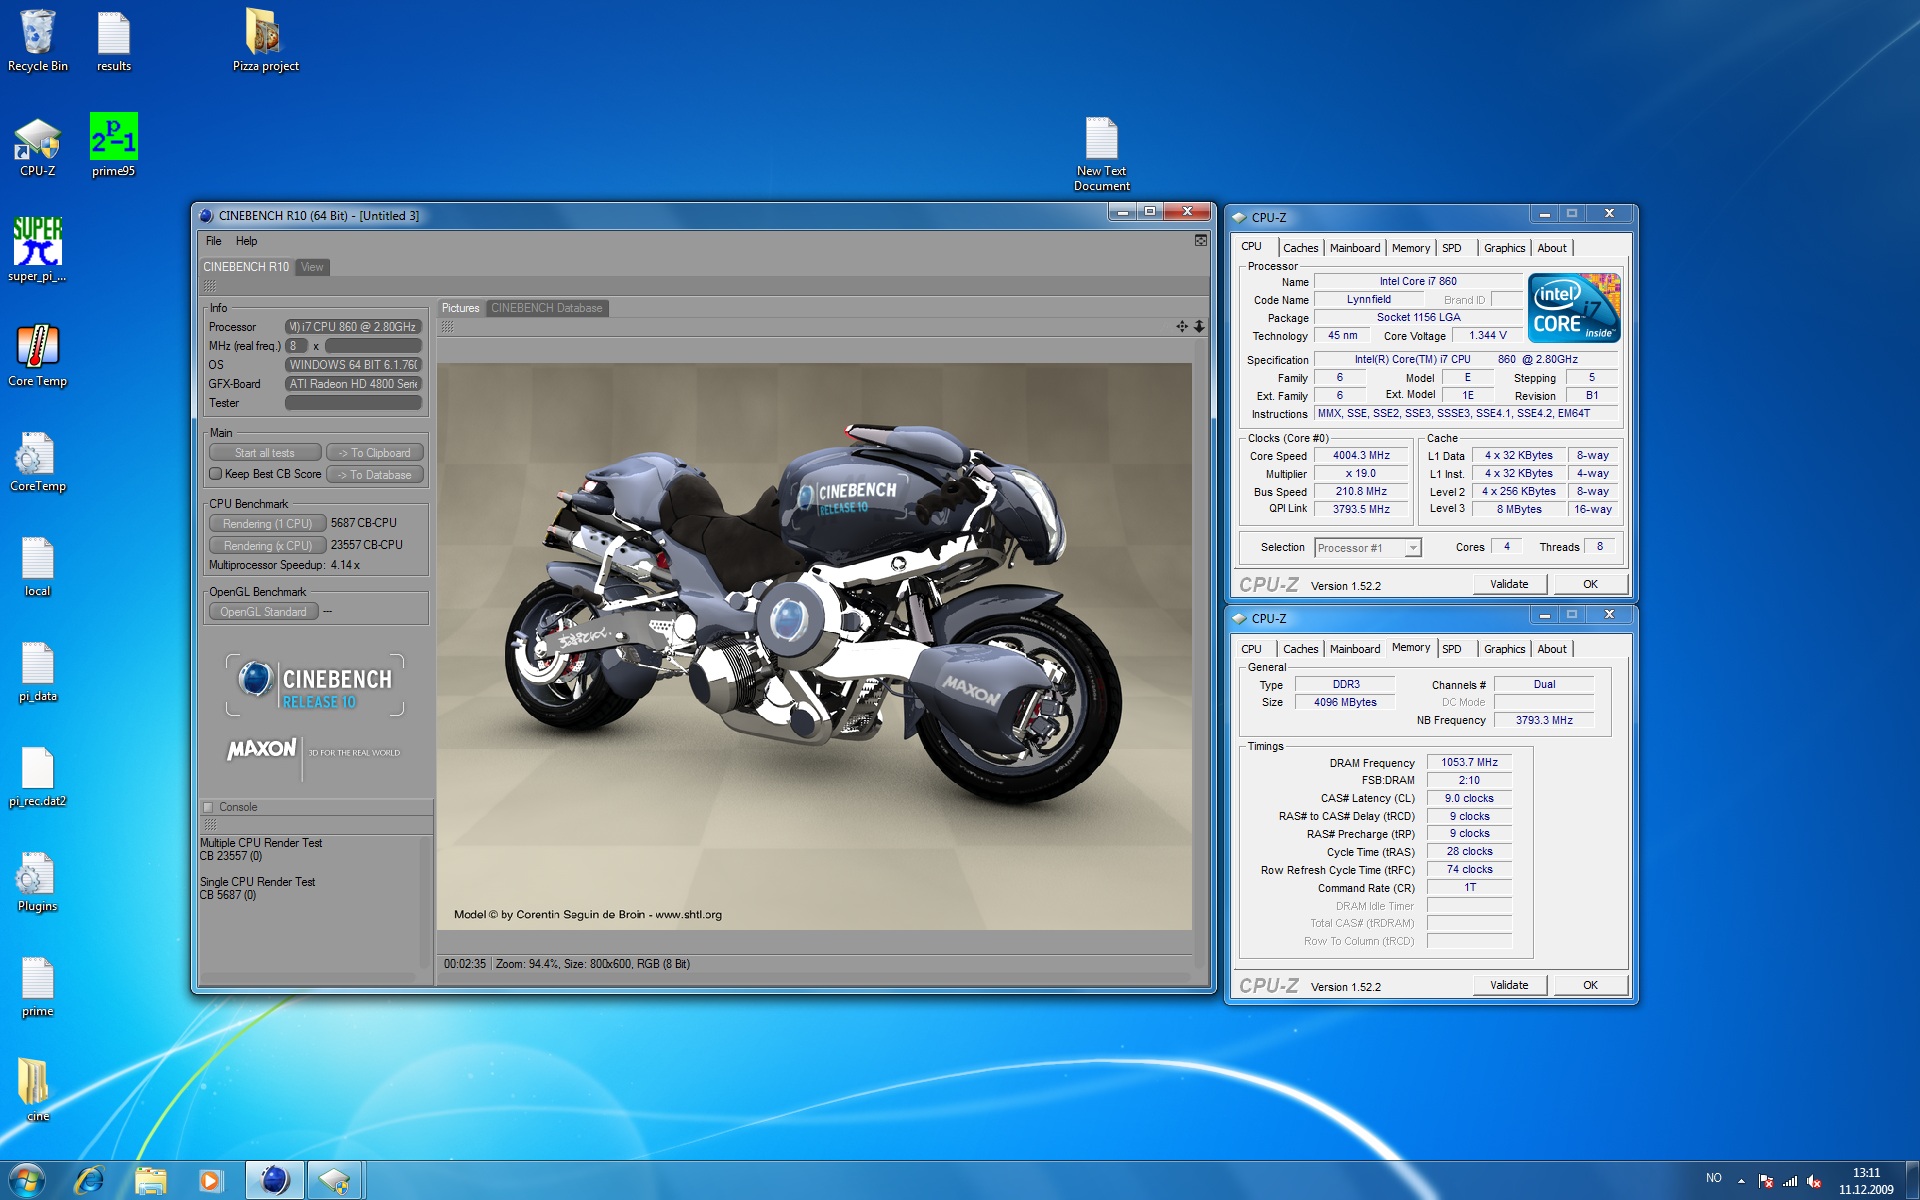Select the prime text file icon

pyautogui.click(x=38, y=986)
